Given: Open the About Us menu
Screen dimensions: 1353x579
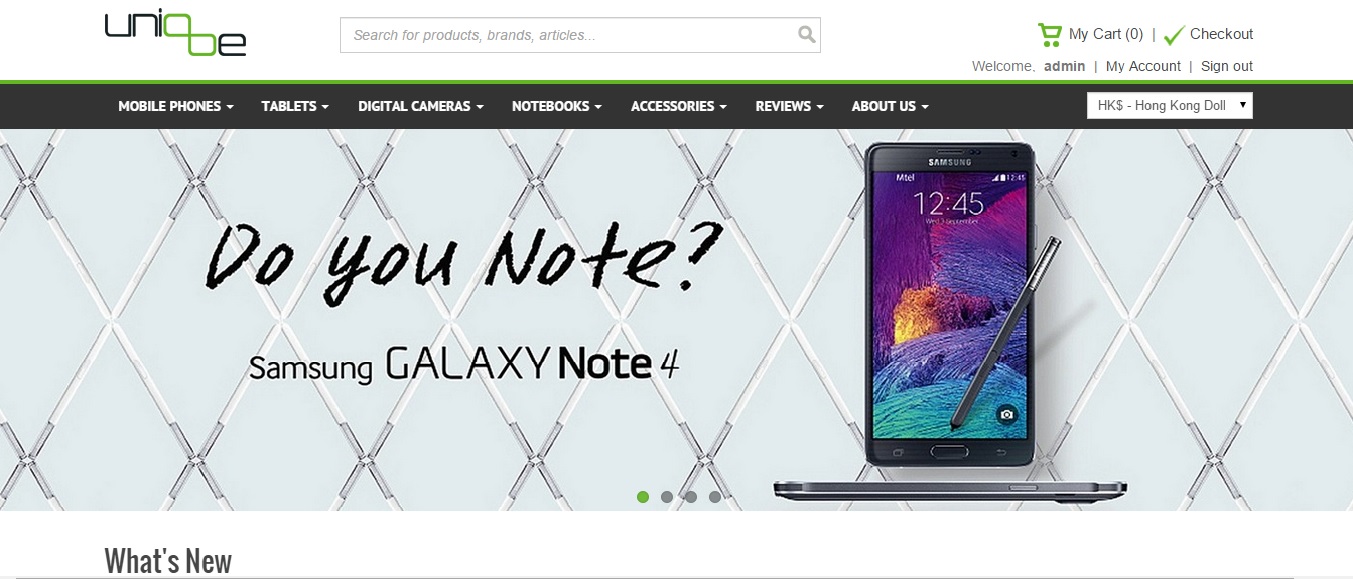Looking at the screenshot, I should (x=890, y=106).
